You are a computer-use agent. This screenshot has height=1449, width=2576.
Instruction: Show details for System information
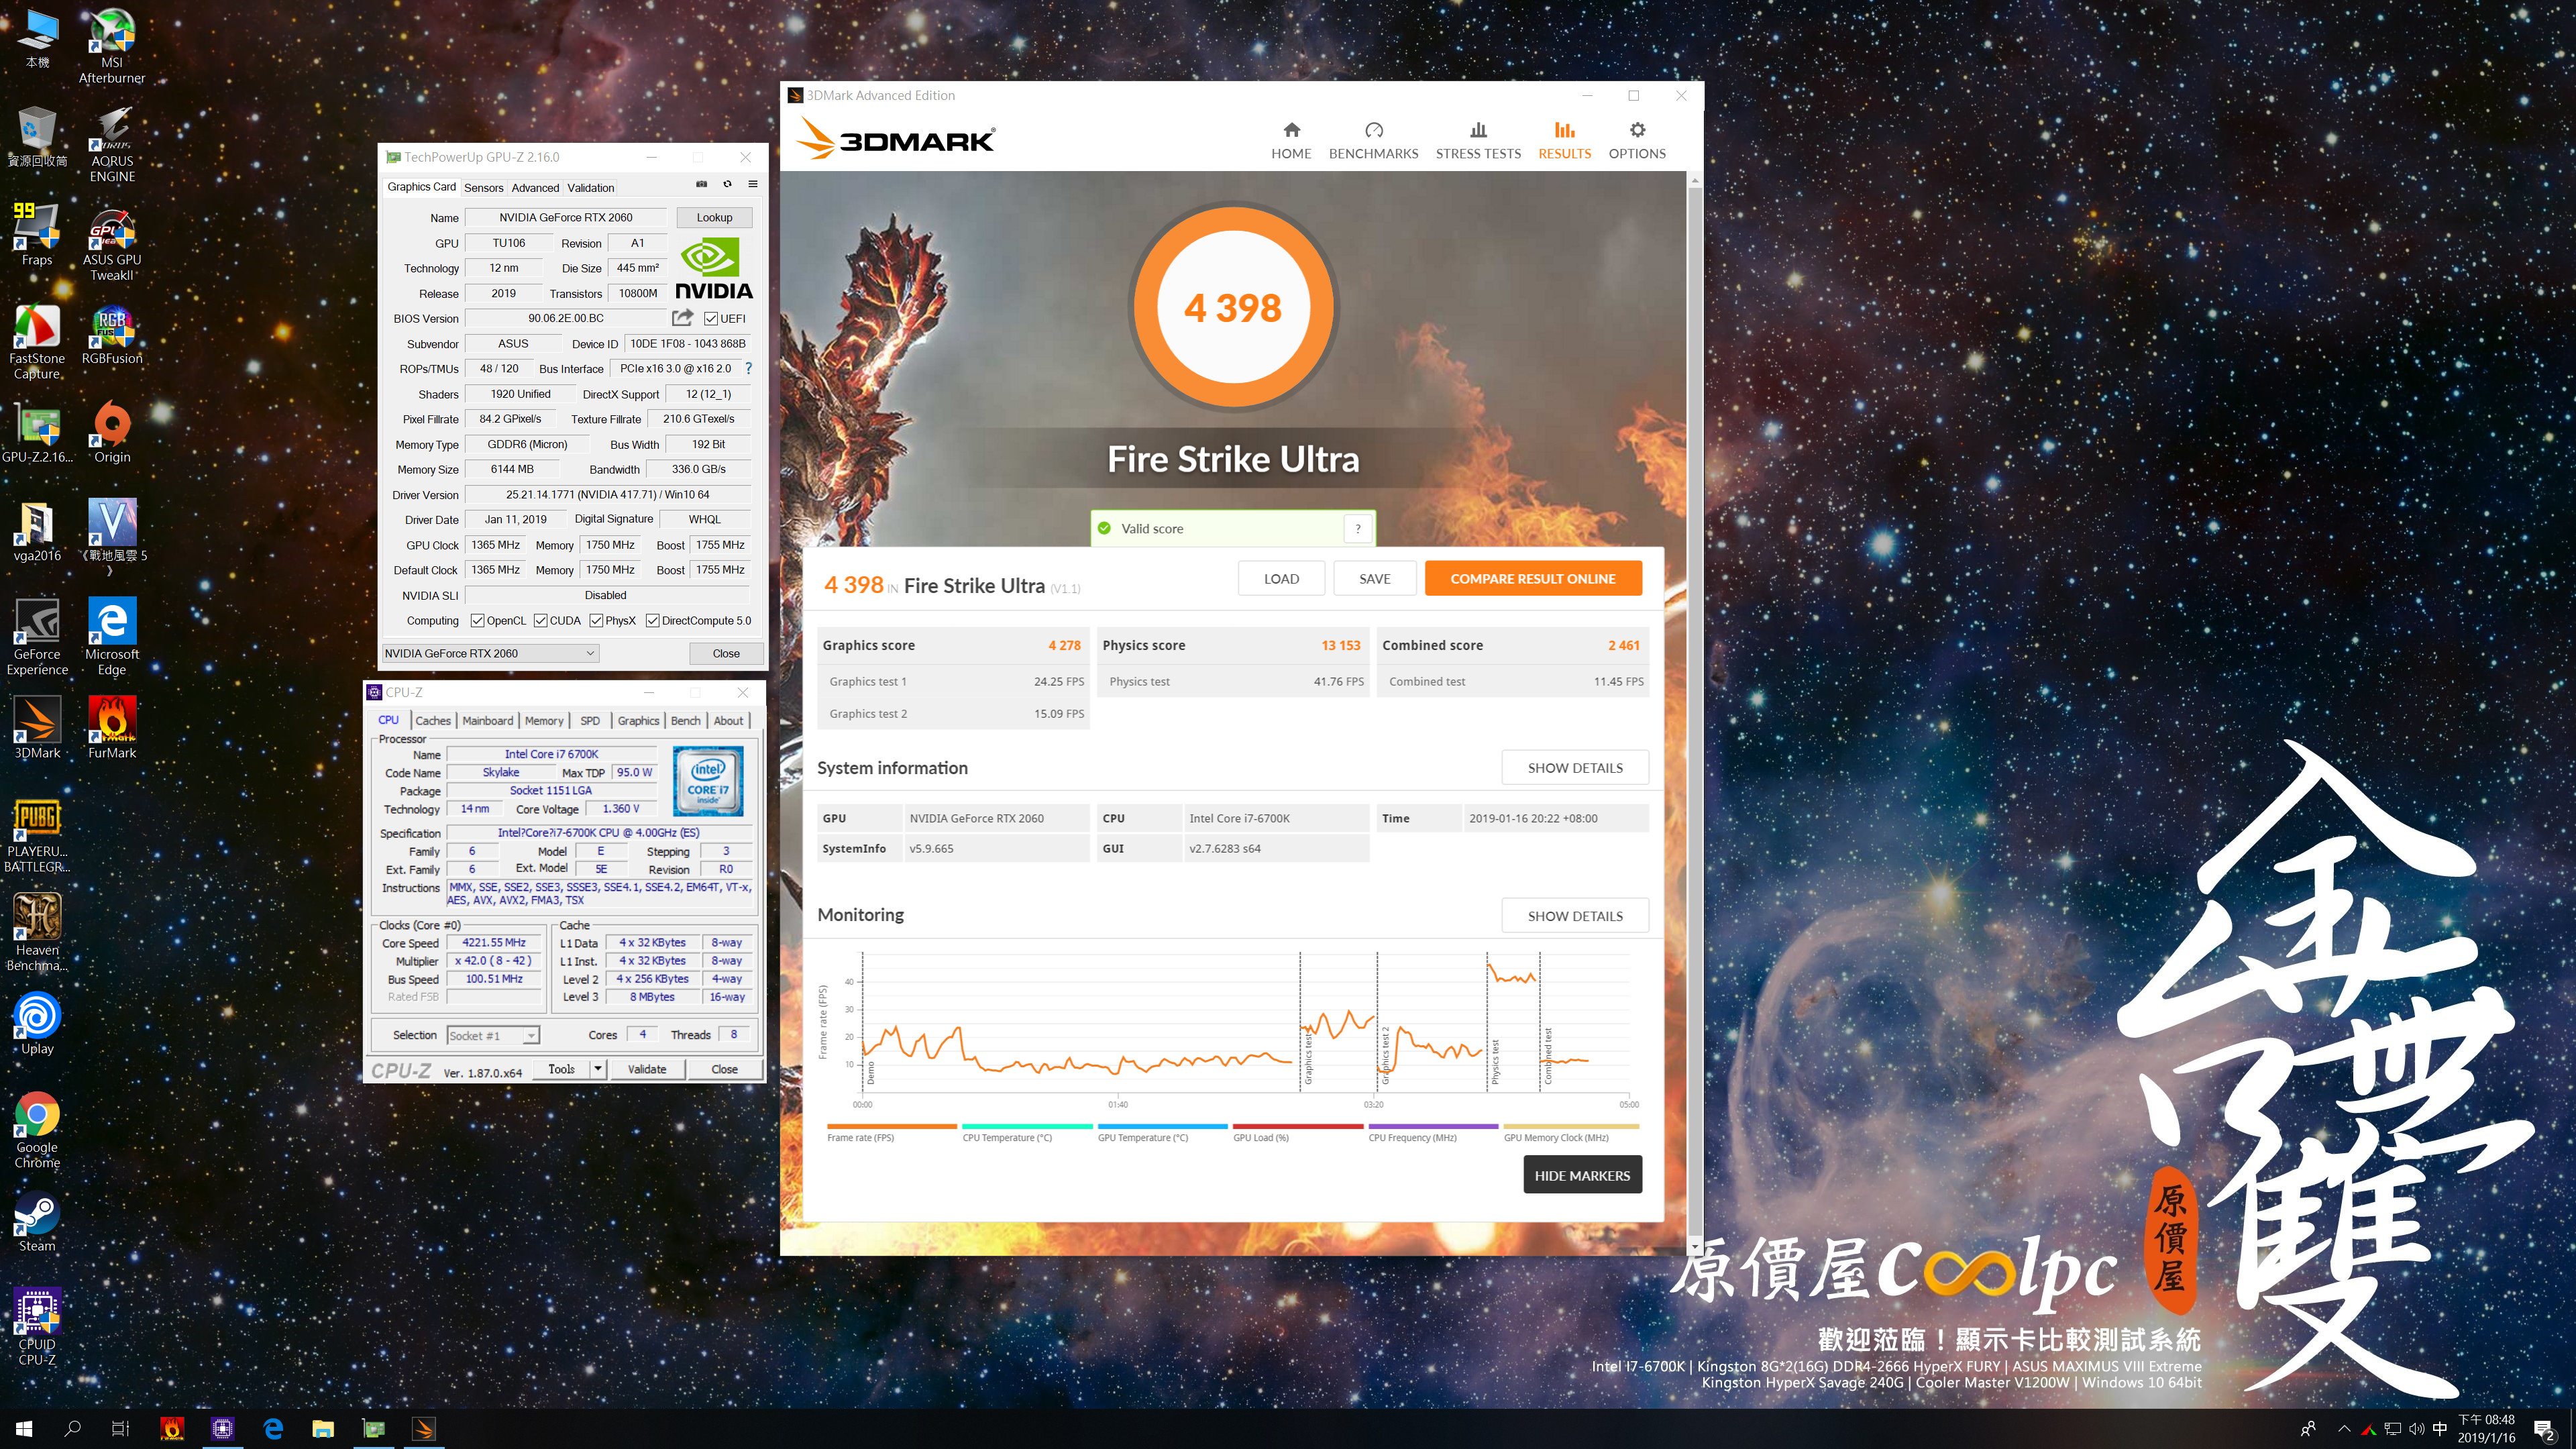click(x=1575, y=767)
